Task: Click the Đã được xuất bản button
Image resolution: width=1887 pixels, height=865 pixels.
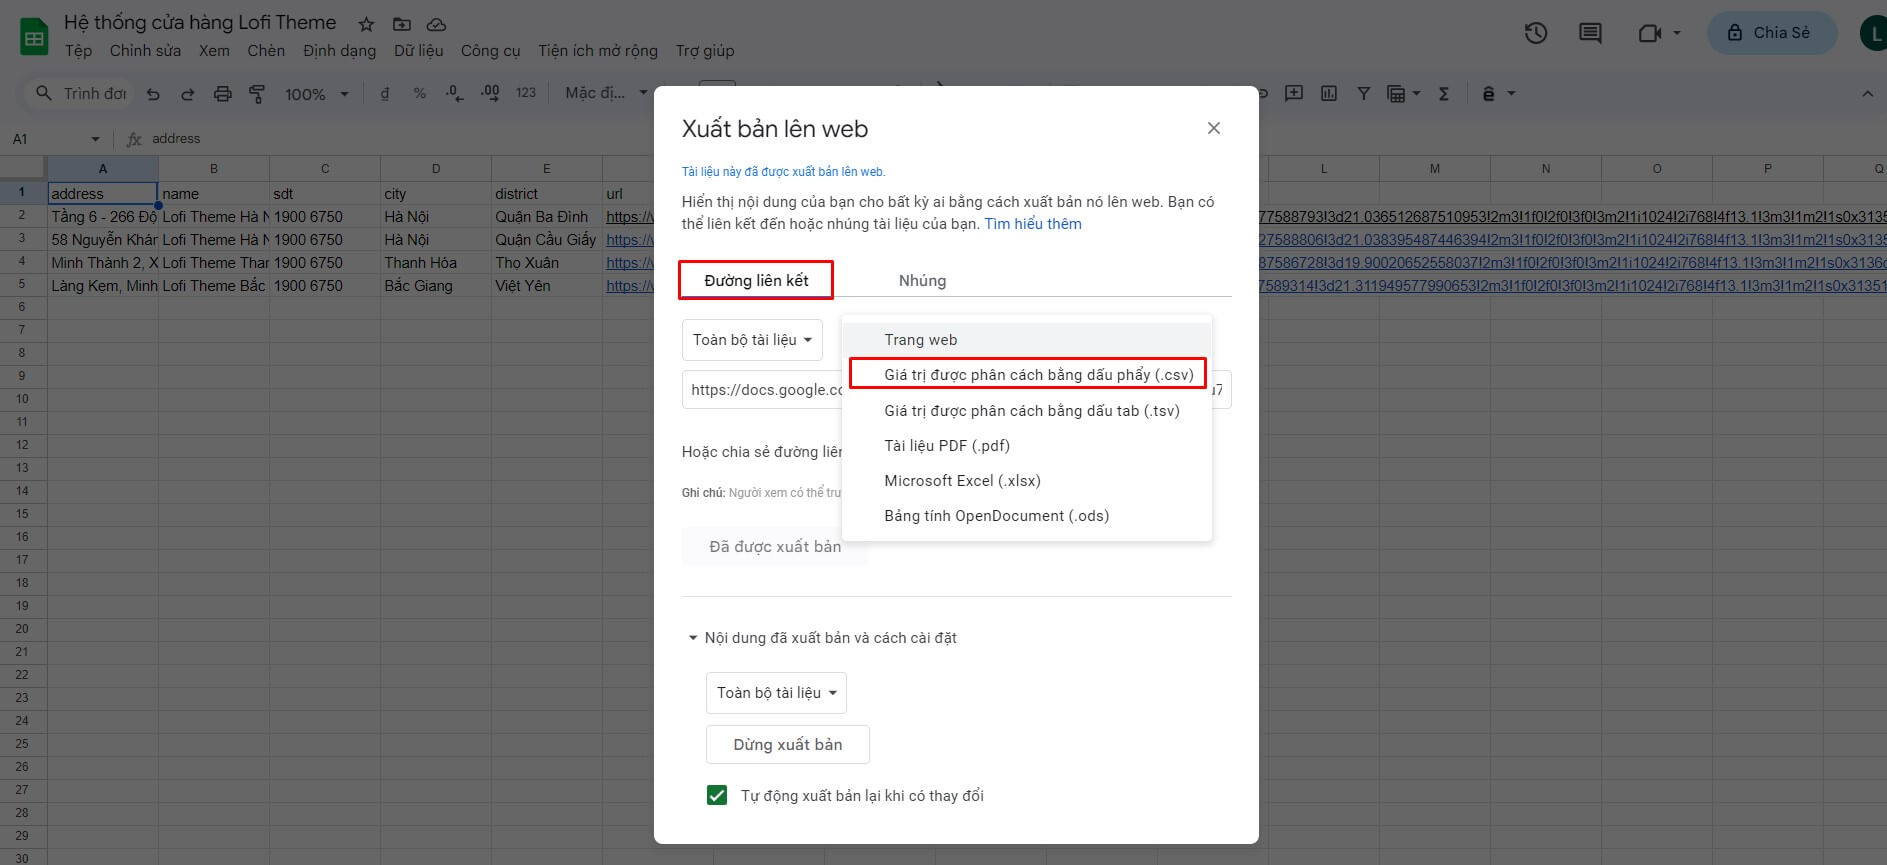Action: tap(775, 547)
